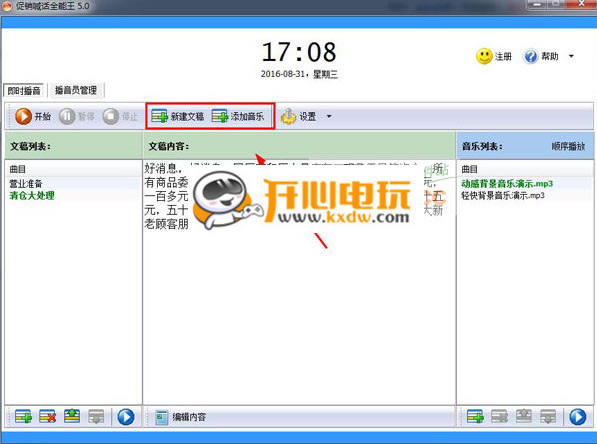Viewport: 597px width, 444px height.
Task: Switch to the 播音员管理 tab
Action: pyautogui.click(x=76, y=90)
